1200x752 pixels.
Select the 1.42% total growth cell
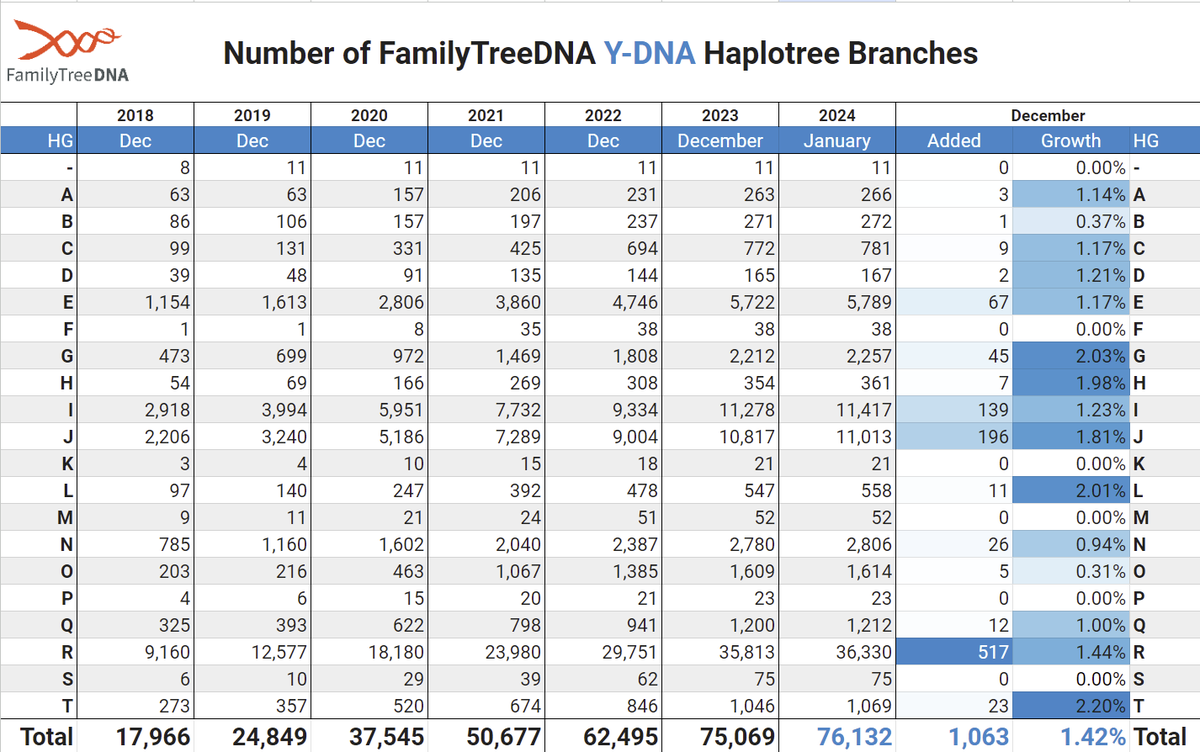(x=1070, y=736)
